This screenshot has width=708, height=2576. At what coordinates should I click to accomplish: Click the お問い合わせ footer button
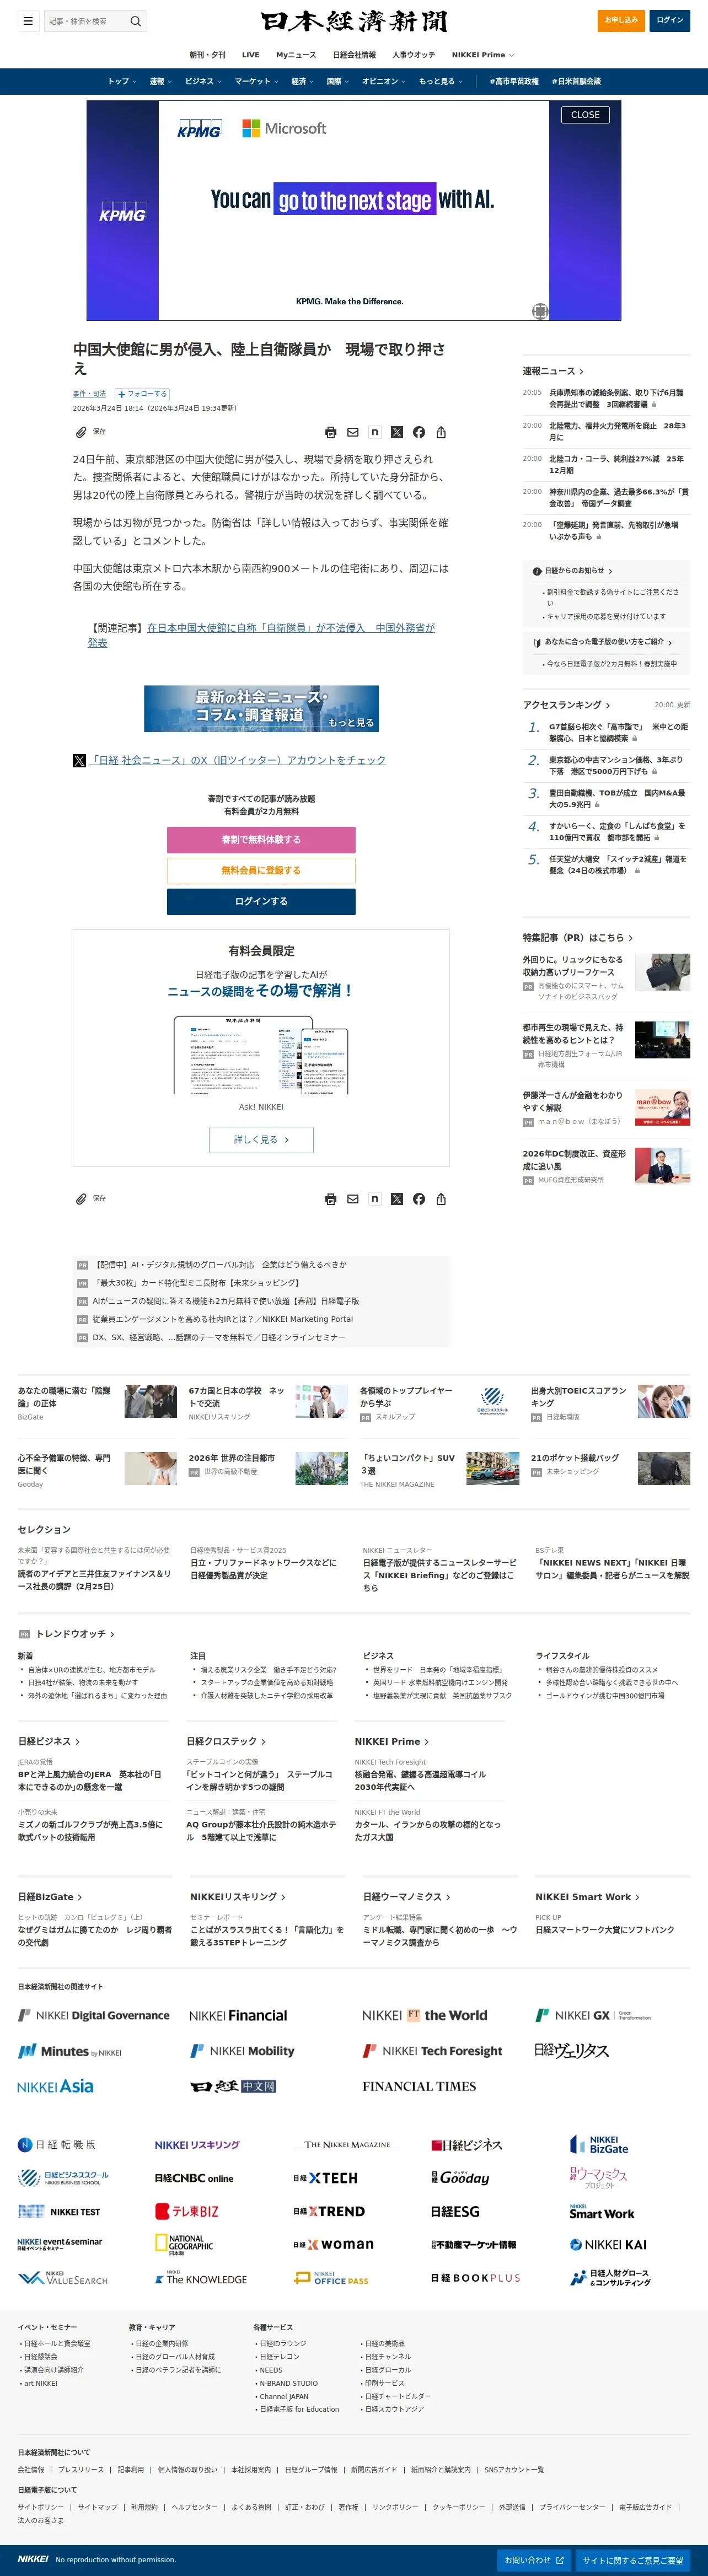pos(534,2560)
